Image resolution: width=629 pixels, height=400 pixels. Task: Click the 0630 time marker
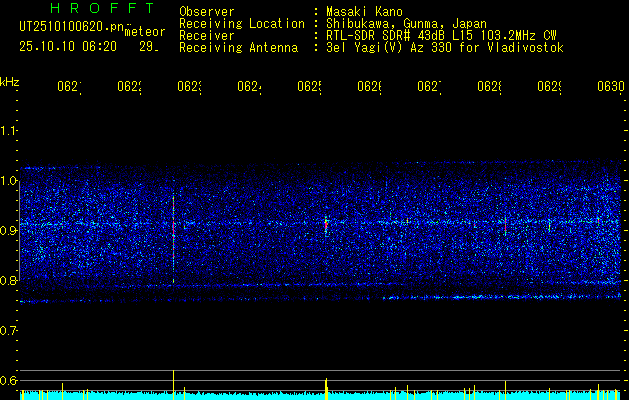(x=611, y=87)
